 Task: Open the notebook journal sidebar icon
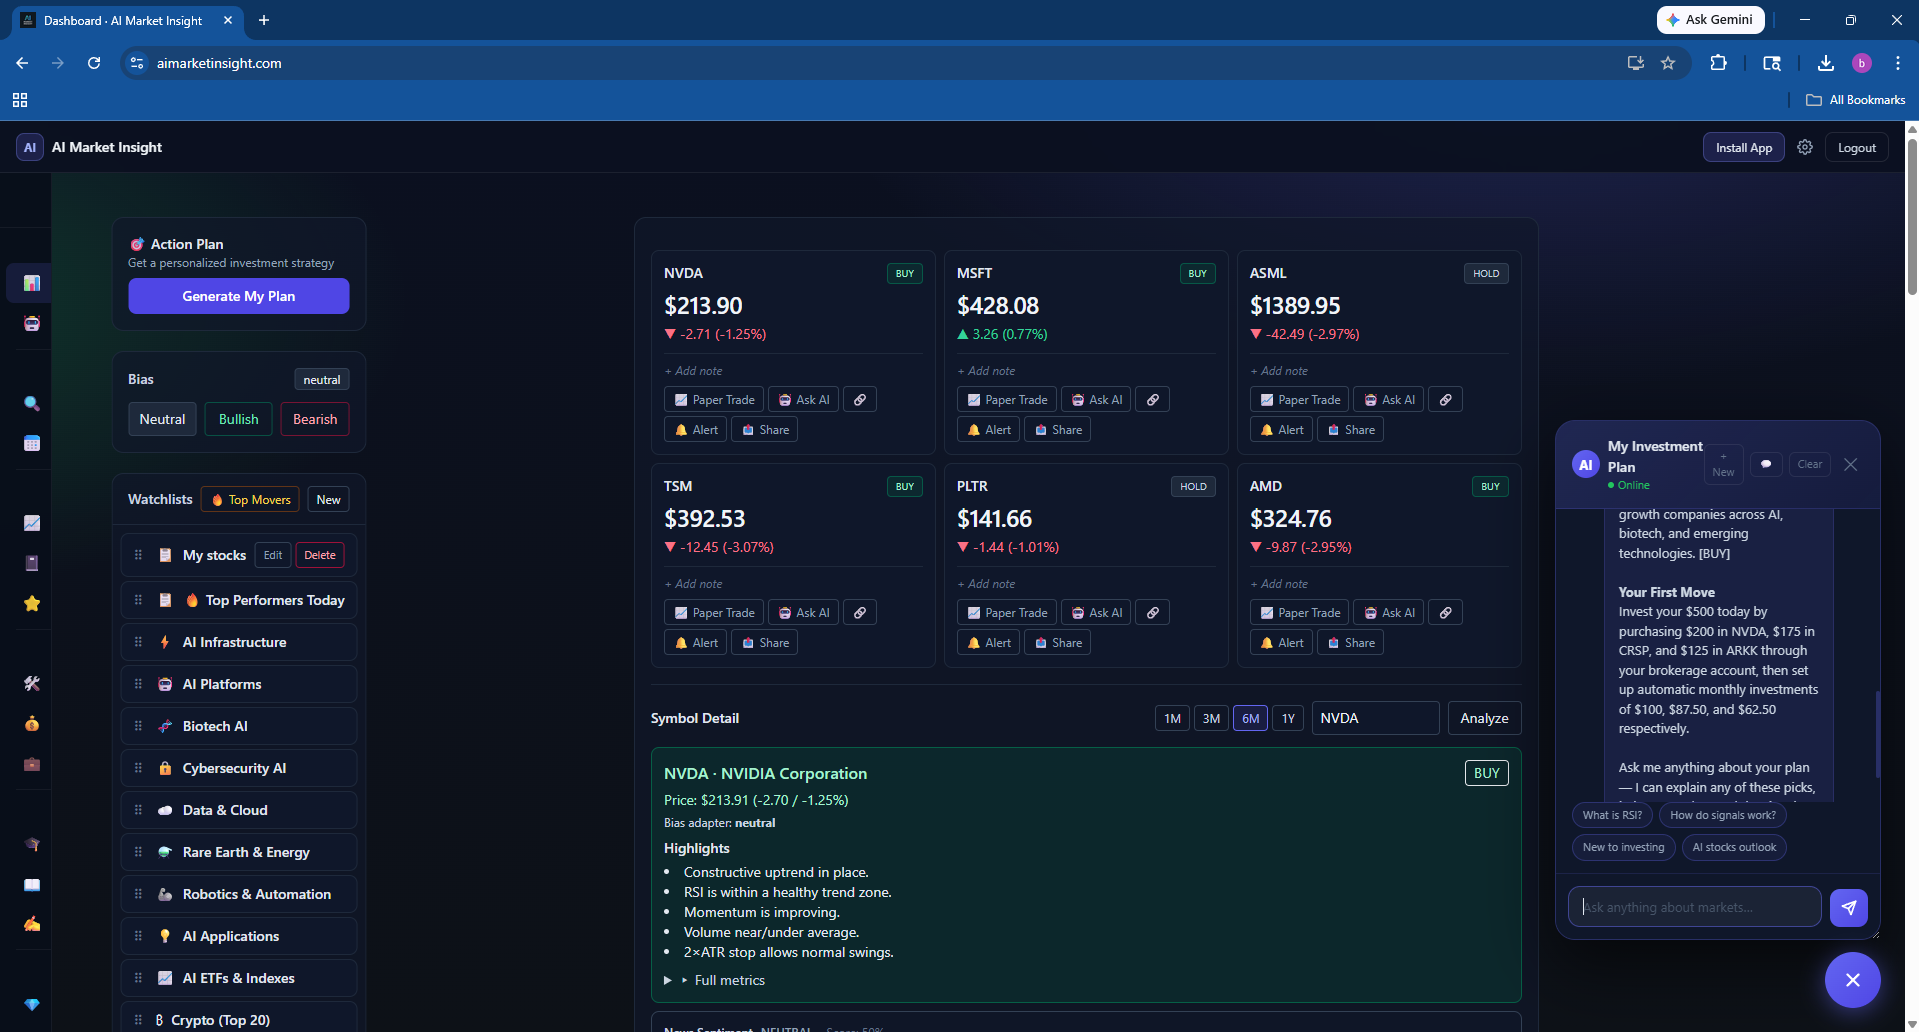click(32, 563)
